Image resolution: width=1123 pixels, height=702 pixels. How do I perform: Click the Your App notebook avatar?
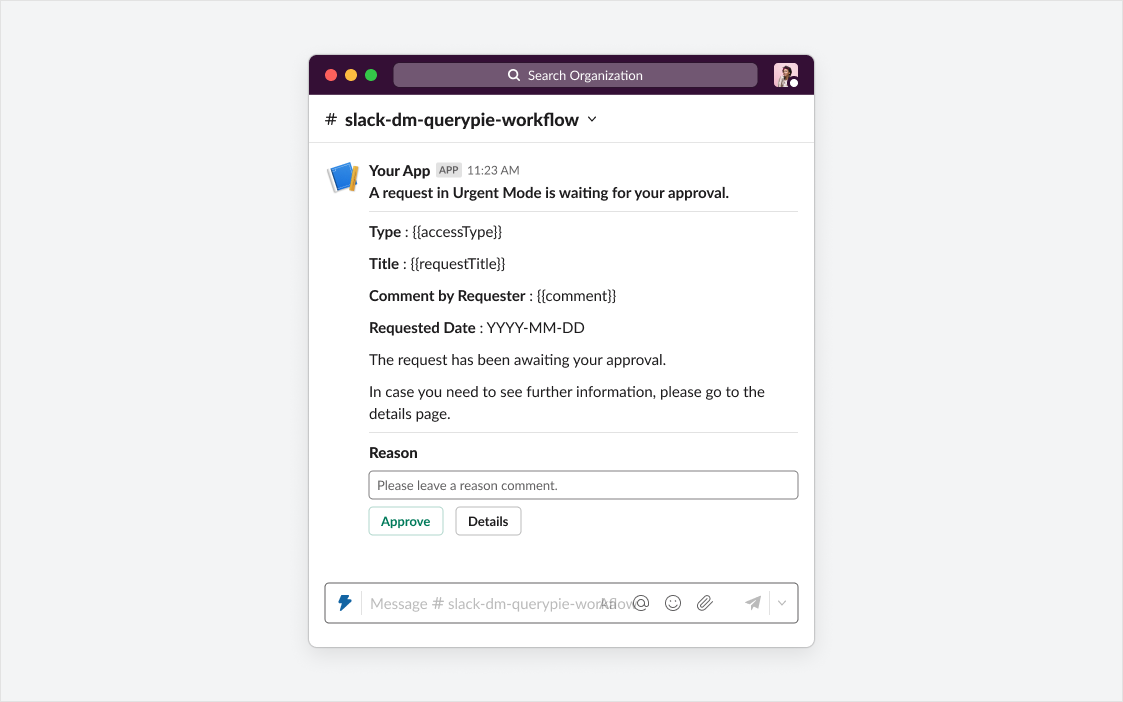(x=343, y=178)
